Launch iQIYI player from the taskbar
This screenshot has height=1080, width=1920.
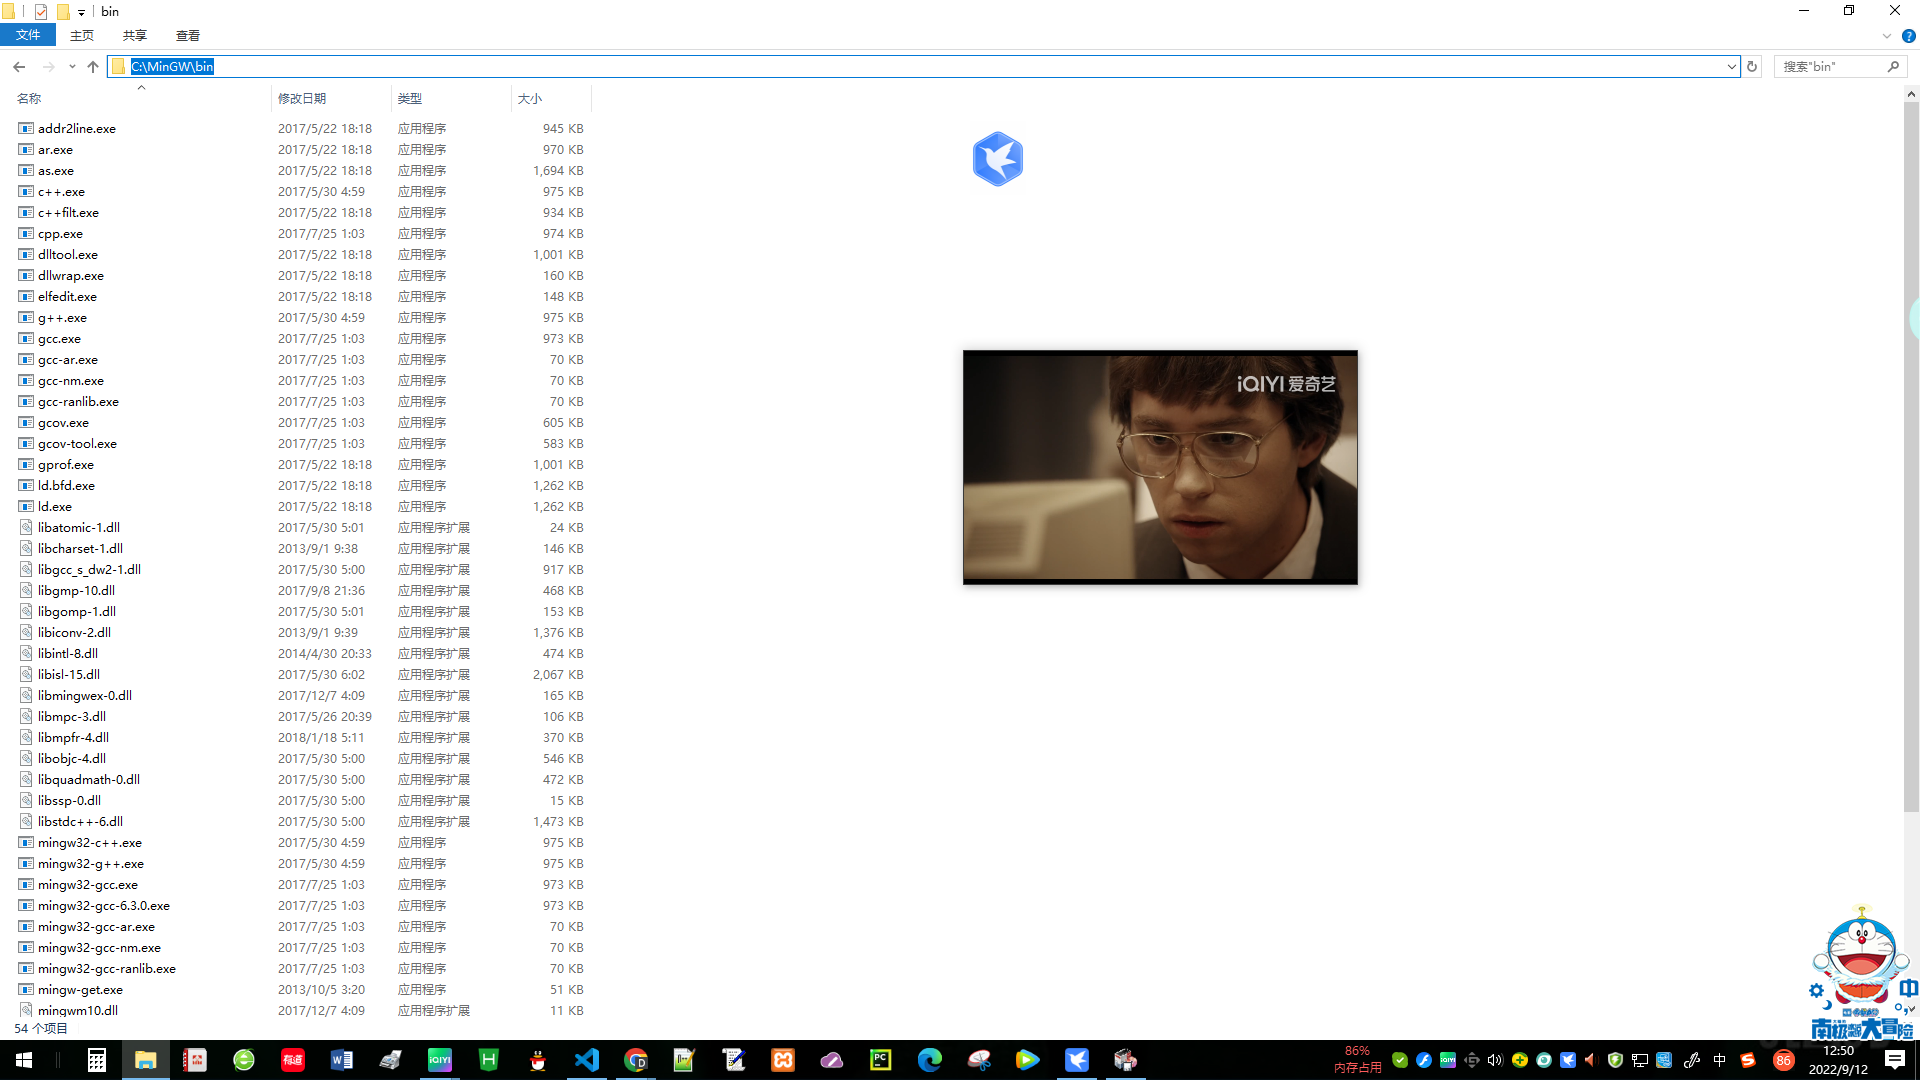tap(440, 1060)
